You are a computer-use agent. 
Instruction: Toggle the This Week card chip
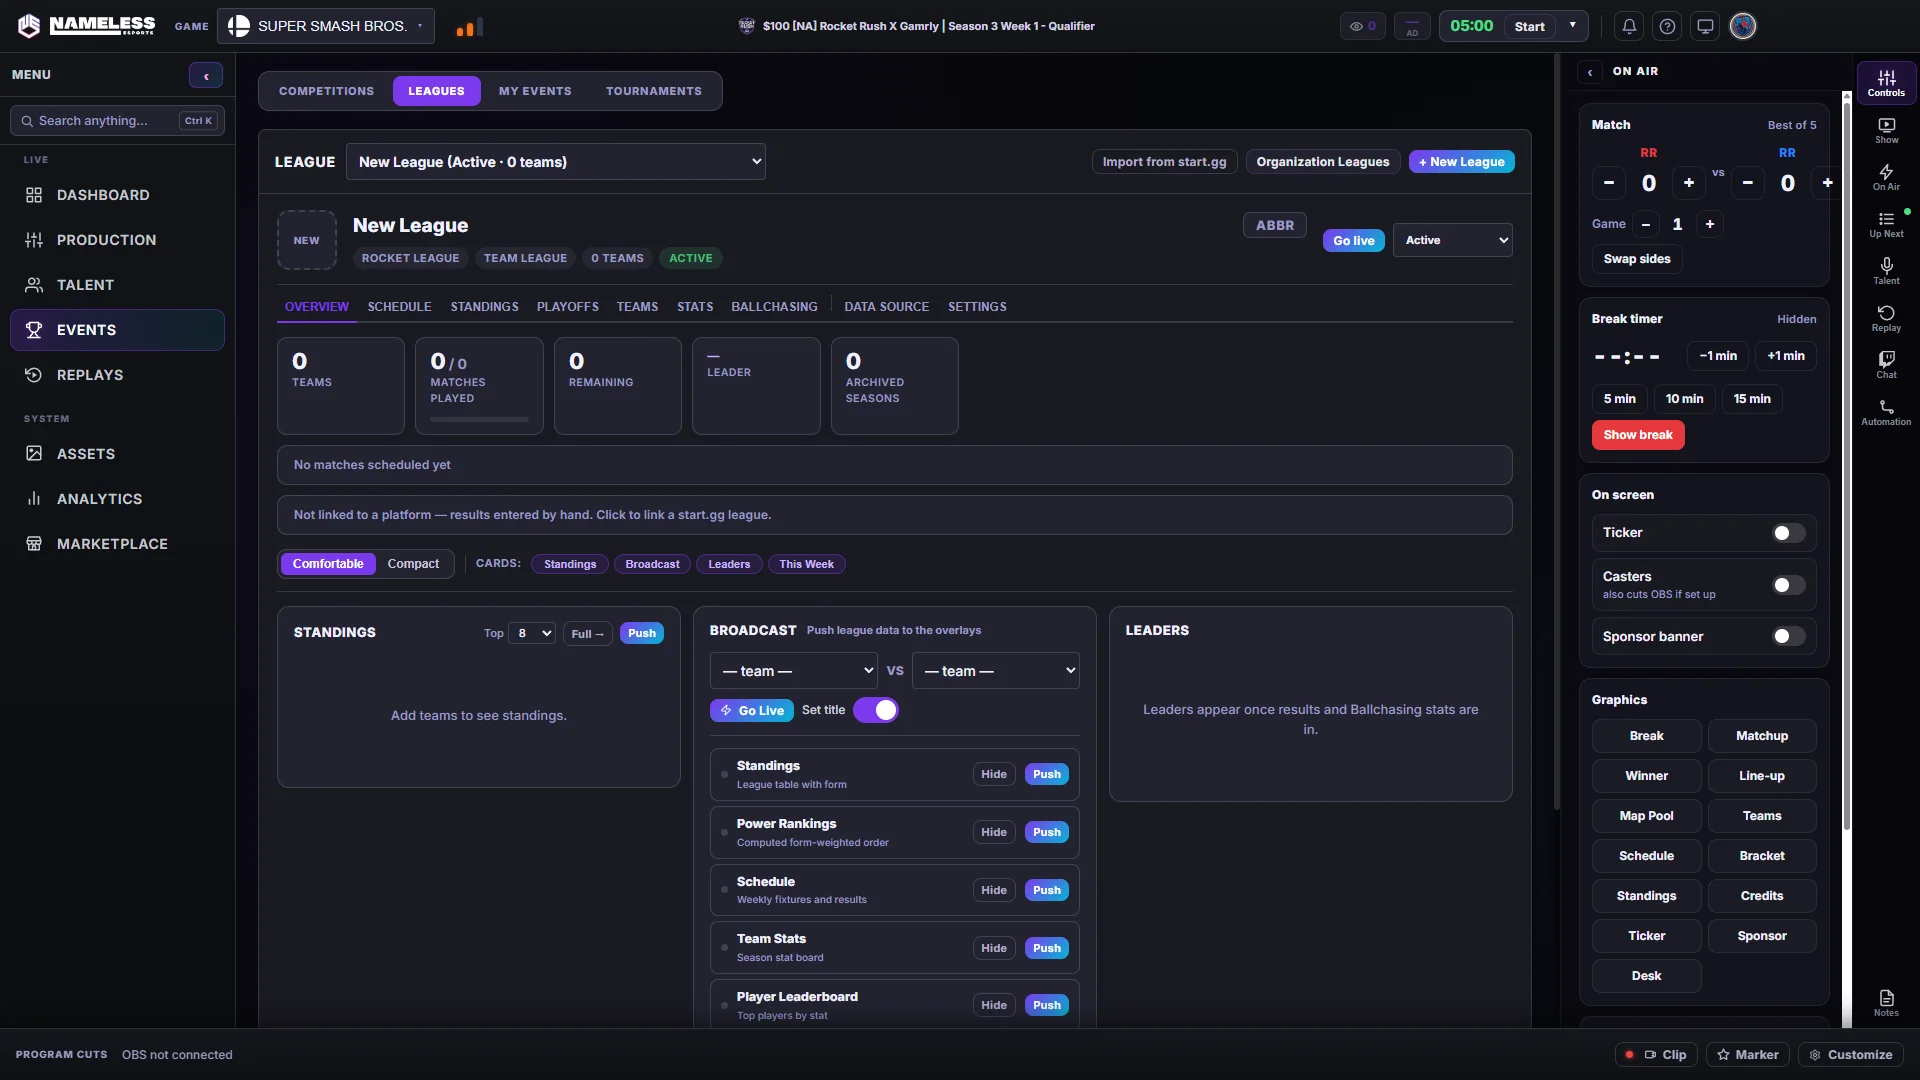click(806, 564)
